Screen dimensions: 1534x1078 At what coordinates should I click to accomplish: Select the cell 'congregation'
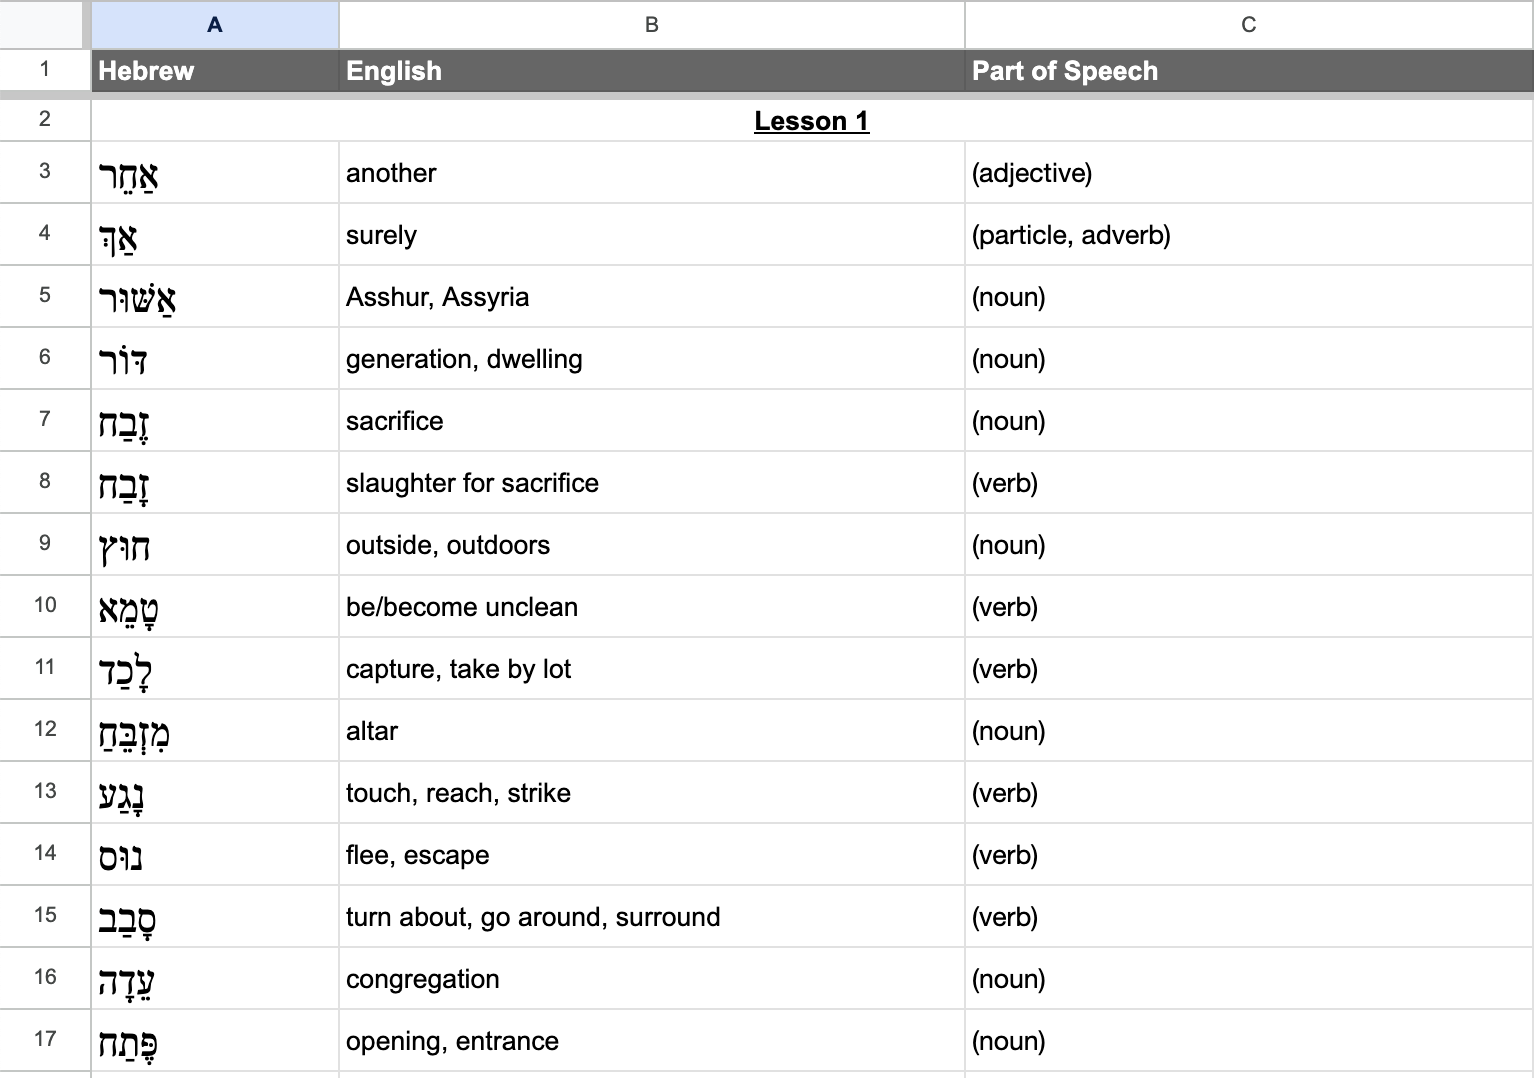[652, 979]
